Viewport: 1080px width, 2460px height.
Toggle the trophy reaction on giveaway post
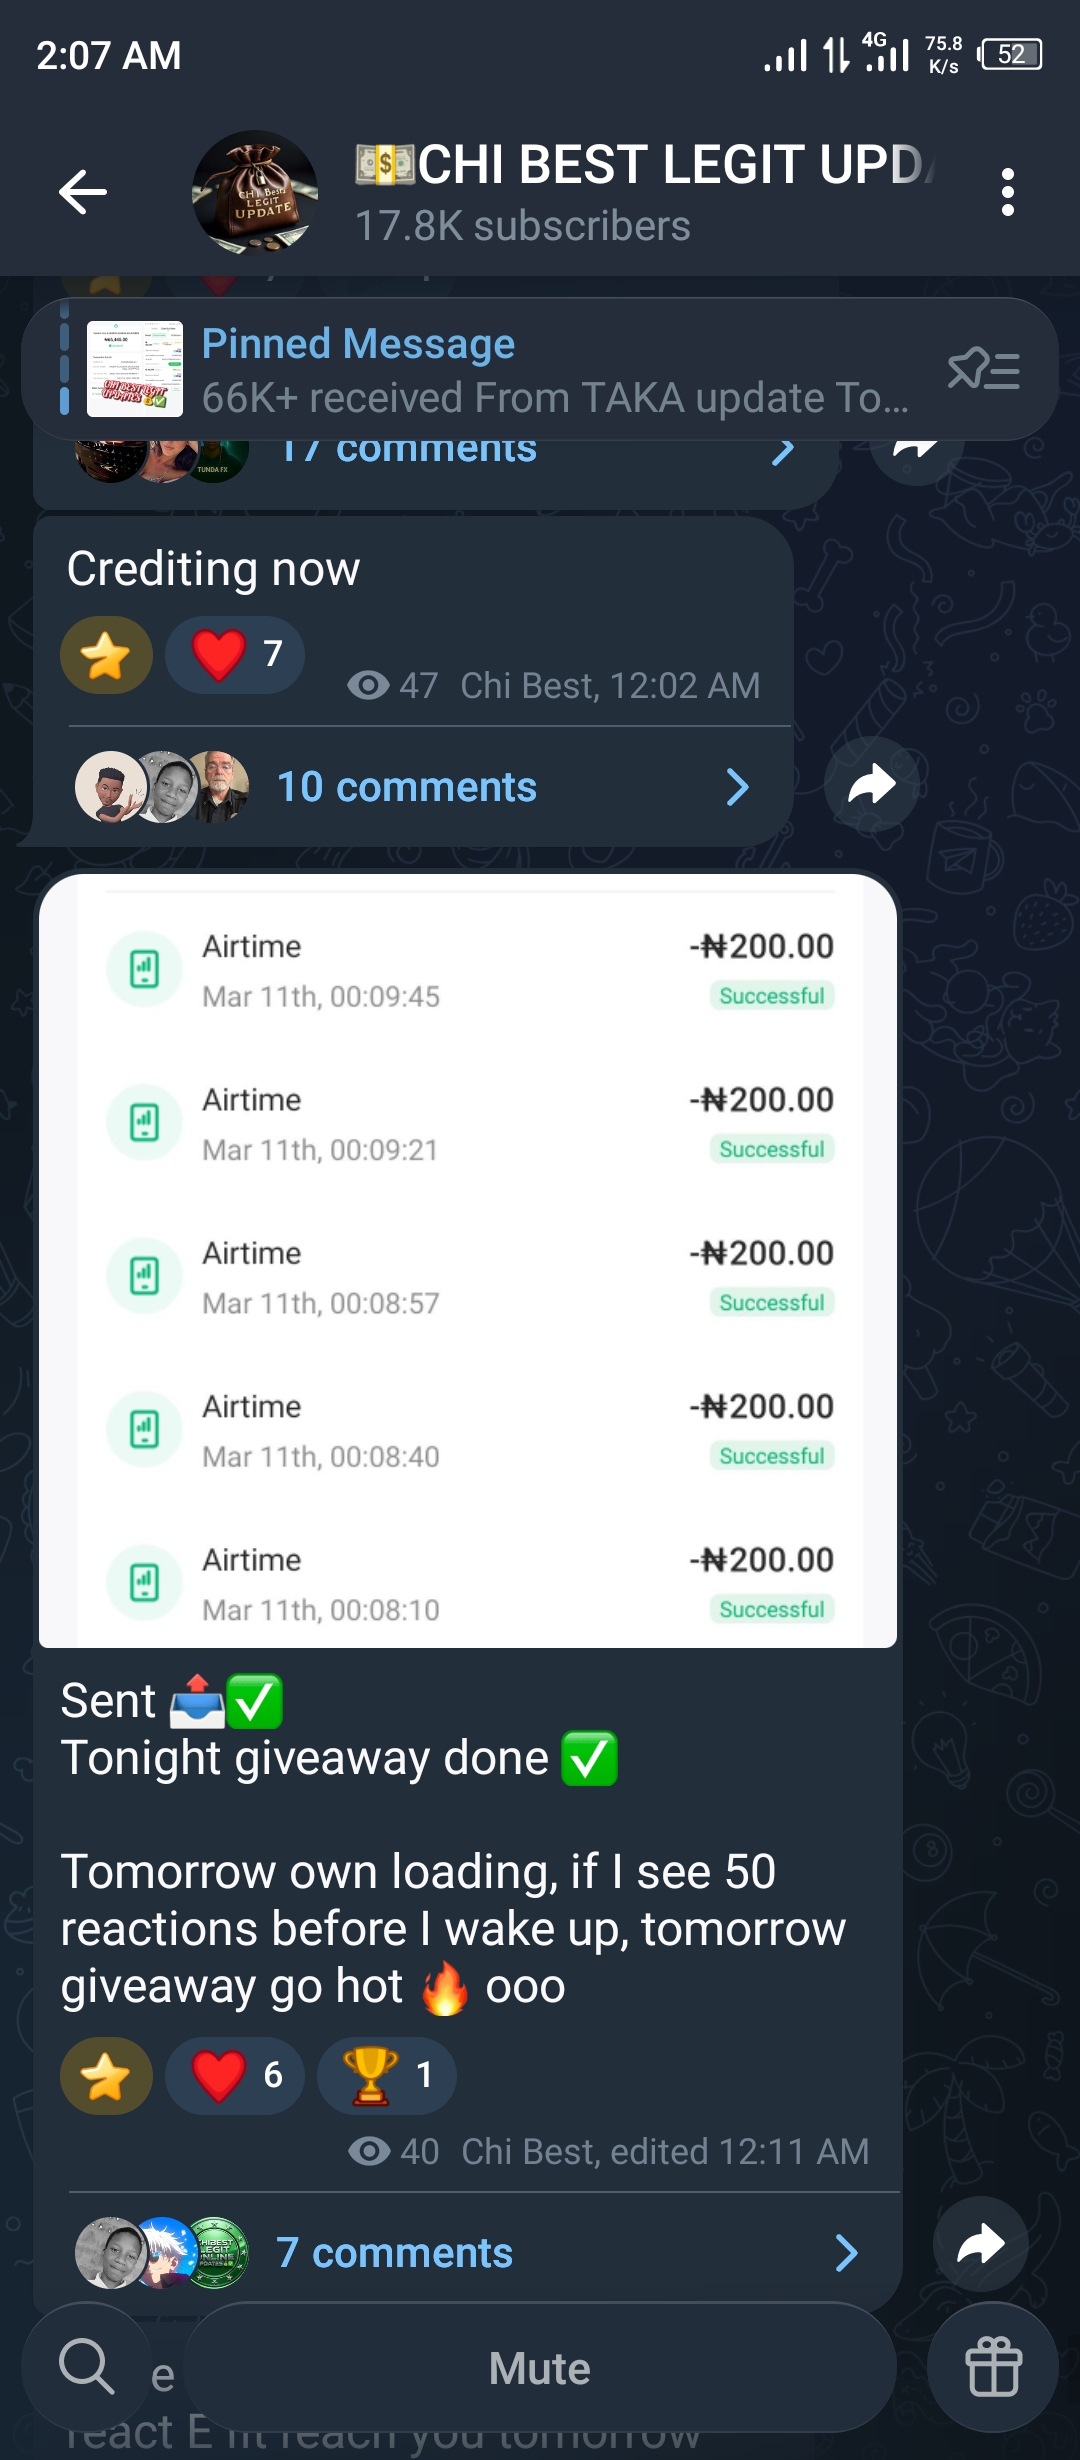[x=386, y=2075]
